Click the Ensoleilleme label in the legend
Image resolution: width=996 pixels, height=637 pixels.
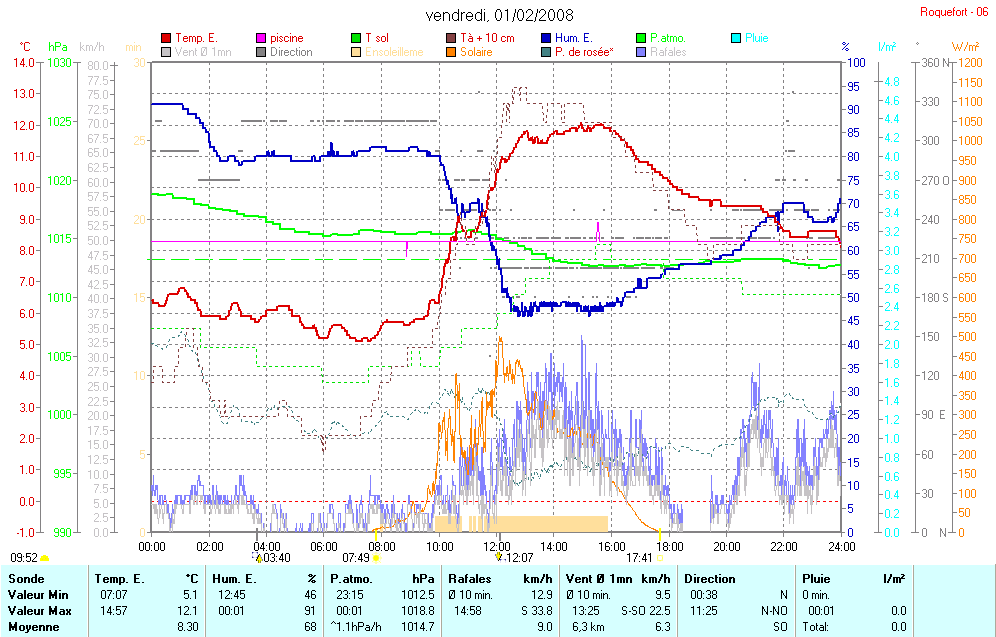[394, 52]
